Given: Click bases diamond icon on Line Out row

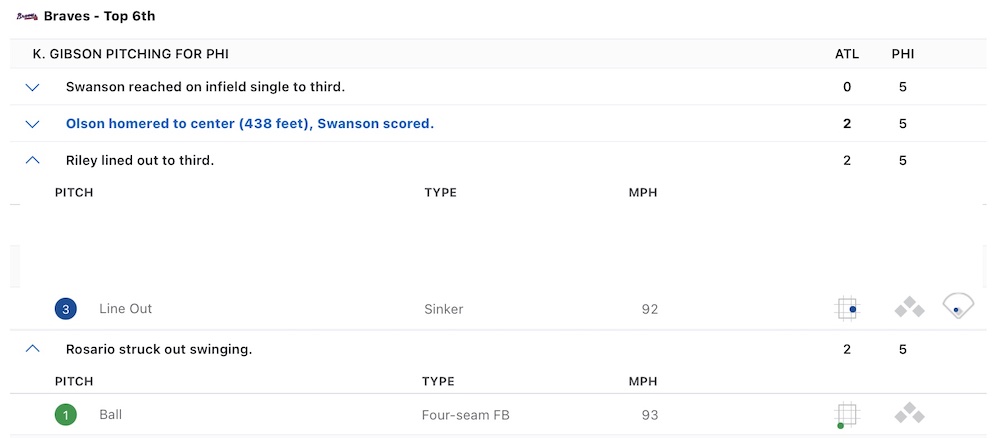Looking at the screenshot, I should click(909, 309).
